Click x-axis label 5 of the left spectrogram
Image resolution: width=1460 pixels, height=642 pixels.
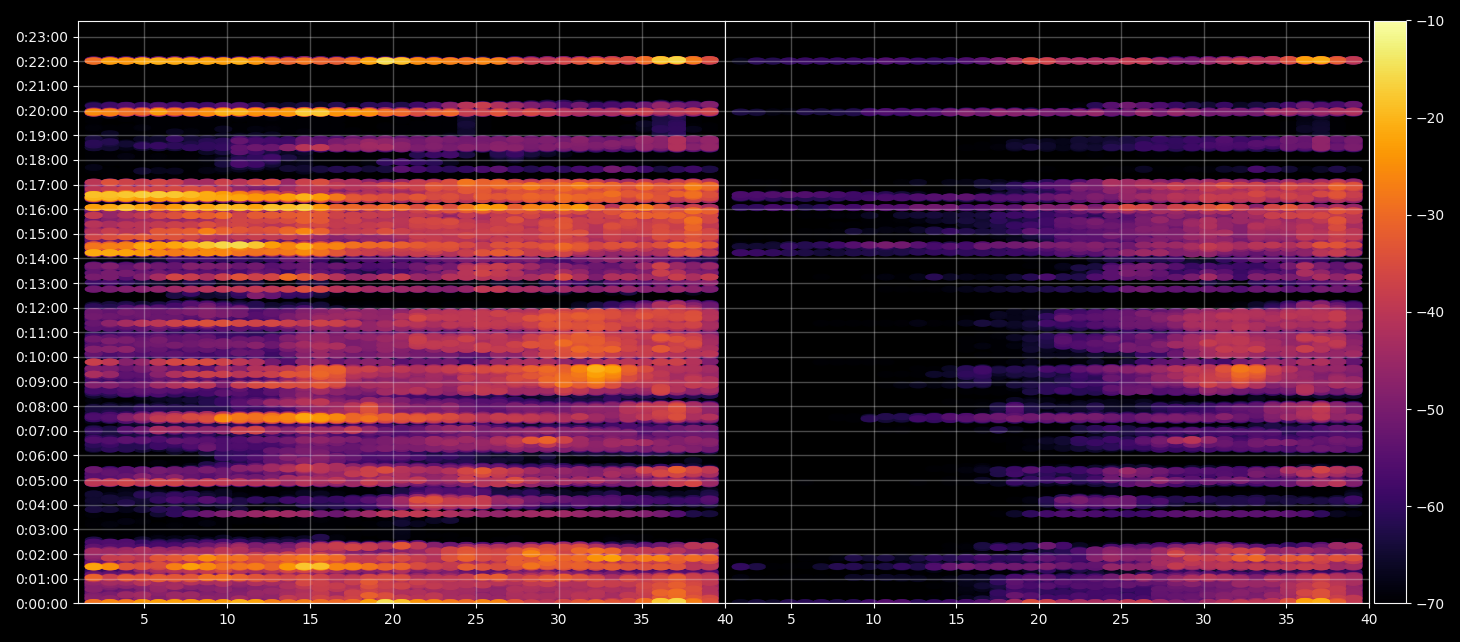click(144, 619)
